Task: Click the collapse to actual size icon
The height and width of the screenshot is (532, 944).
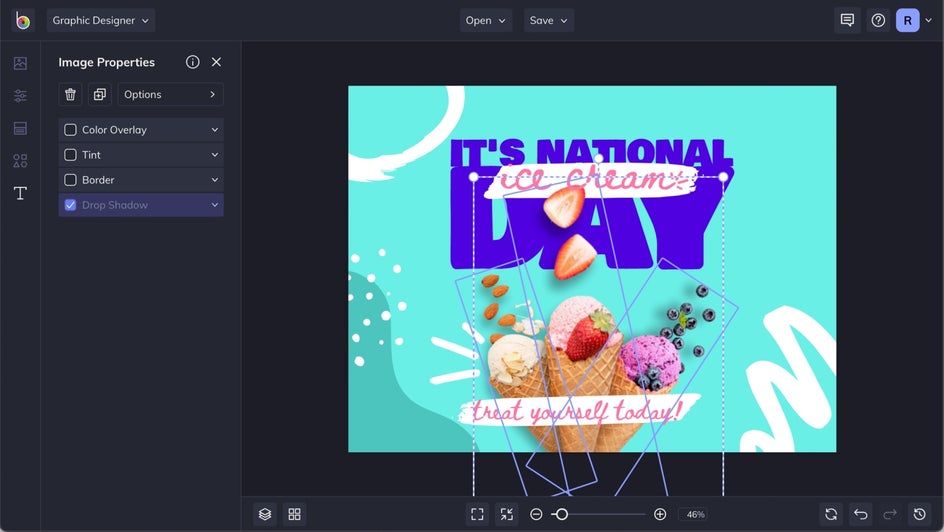Action: click(x=507, y=514)
